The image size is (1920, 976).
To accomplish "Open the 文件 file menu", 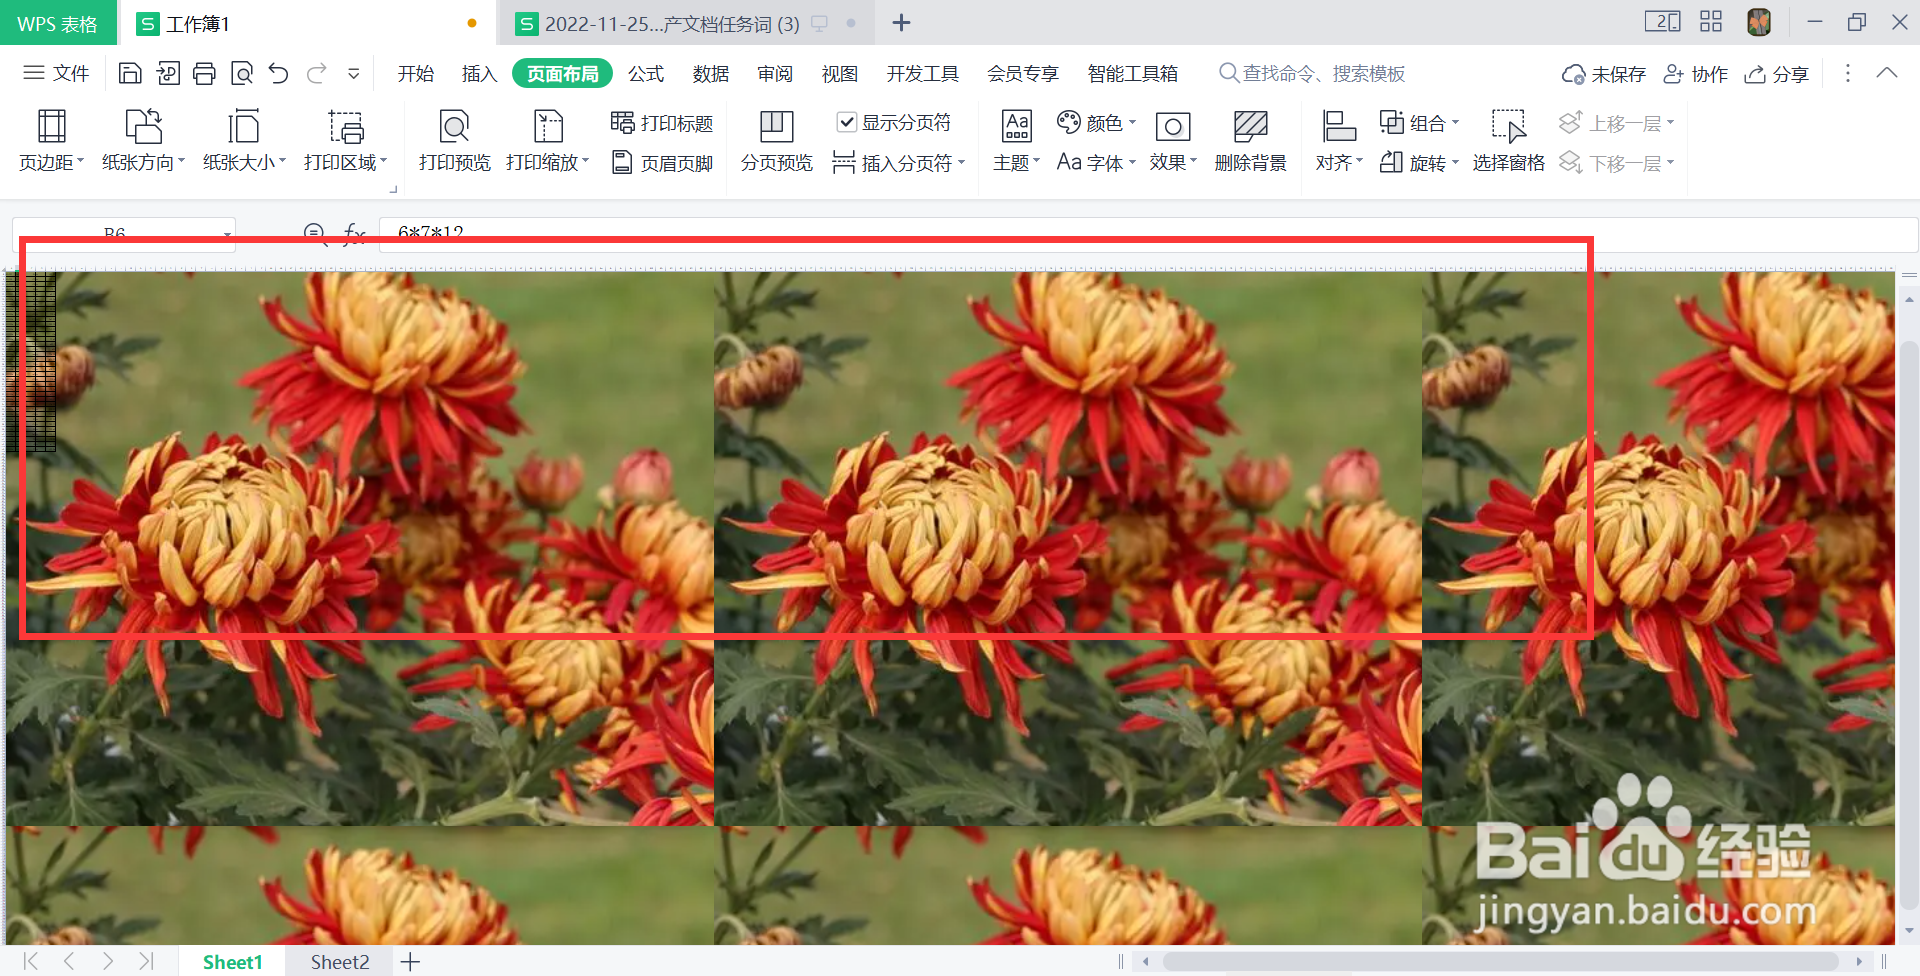I will 56,73.
